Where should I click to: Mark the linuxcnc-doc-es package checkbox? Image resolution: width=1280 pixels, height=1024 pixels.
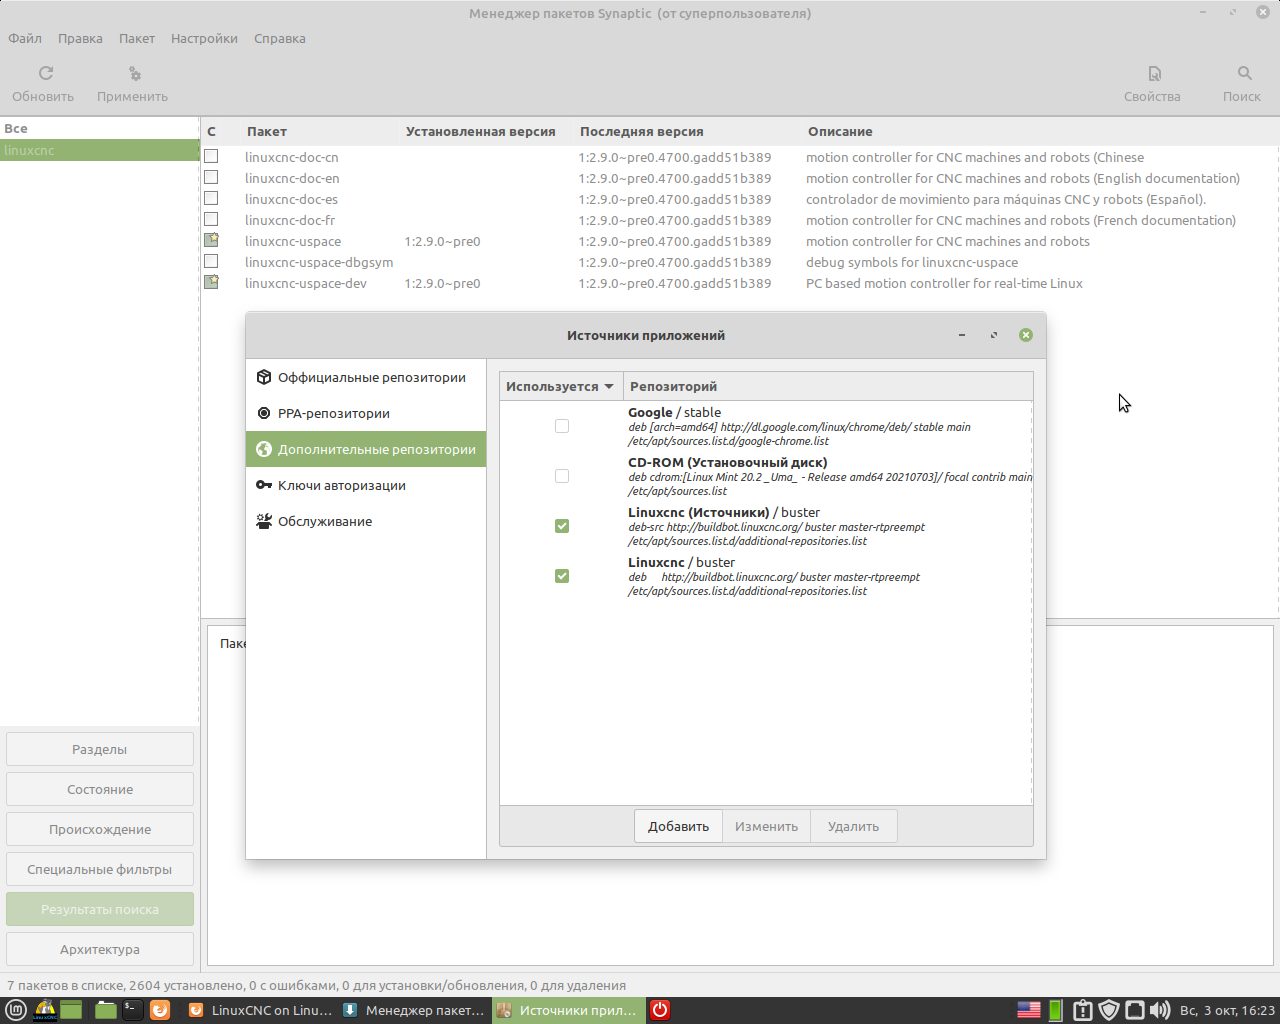[x=211, y=198]
